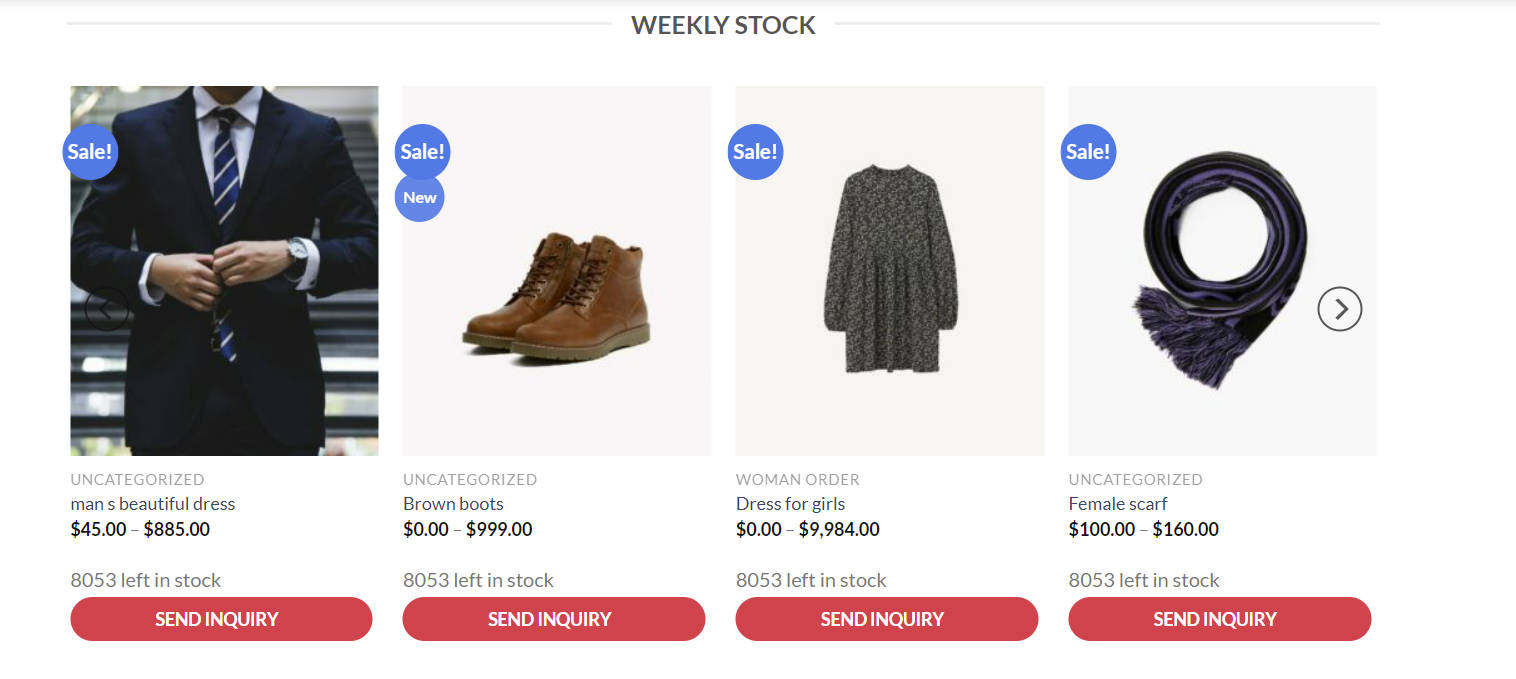Open the 'Female scarf' title link
The image size is (1516, 679).
1118,504
